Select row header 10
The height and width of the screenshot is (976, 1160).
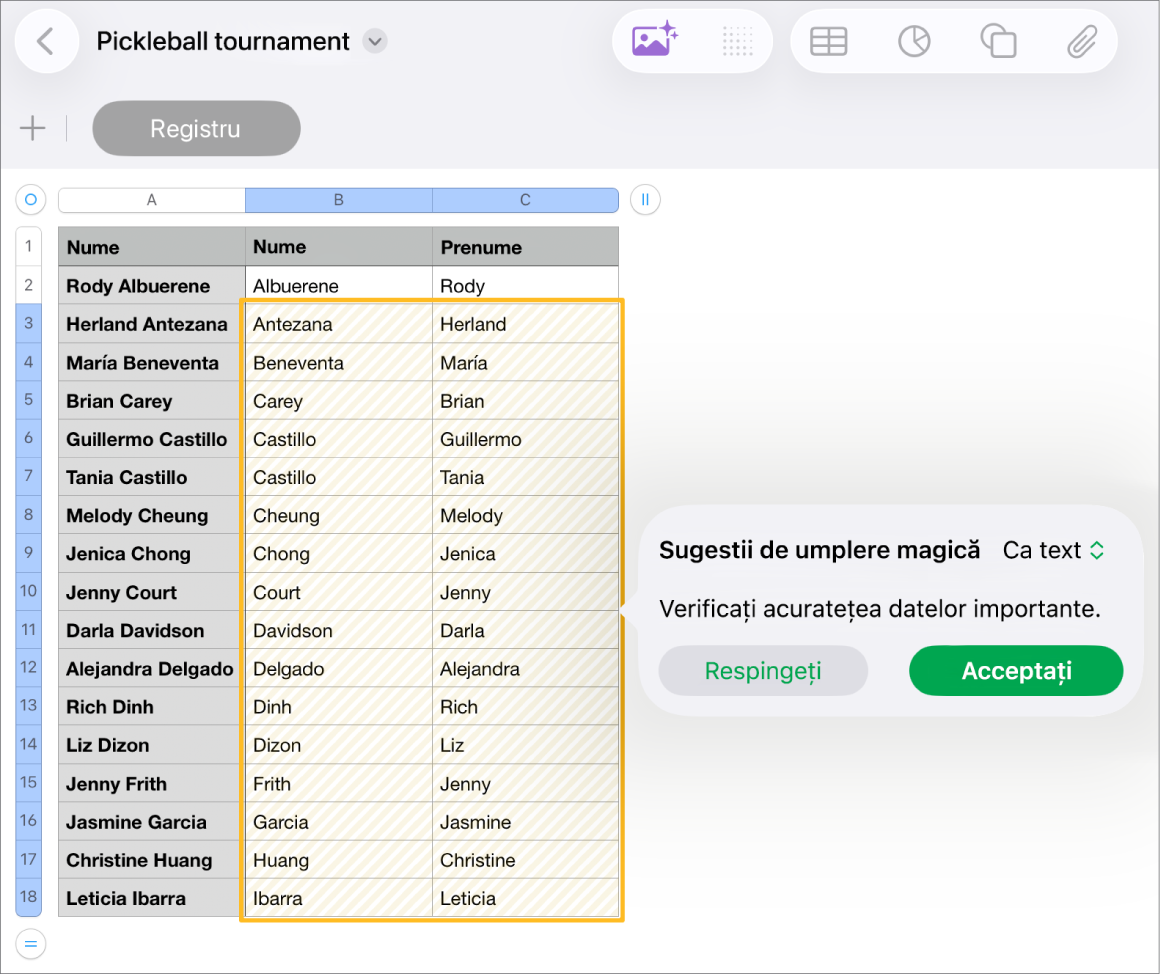point(29,591)
